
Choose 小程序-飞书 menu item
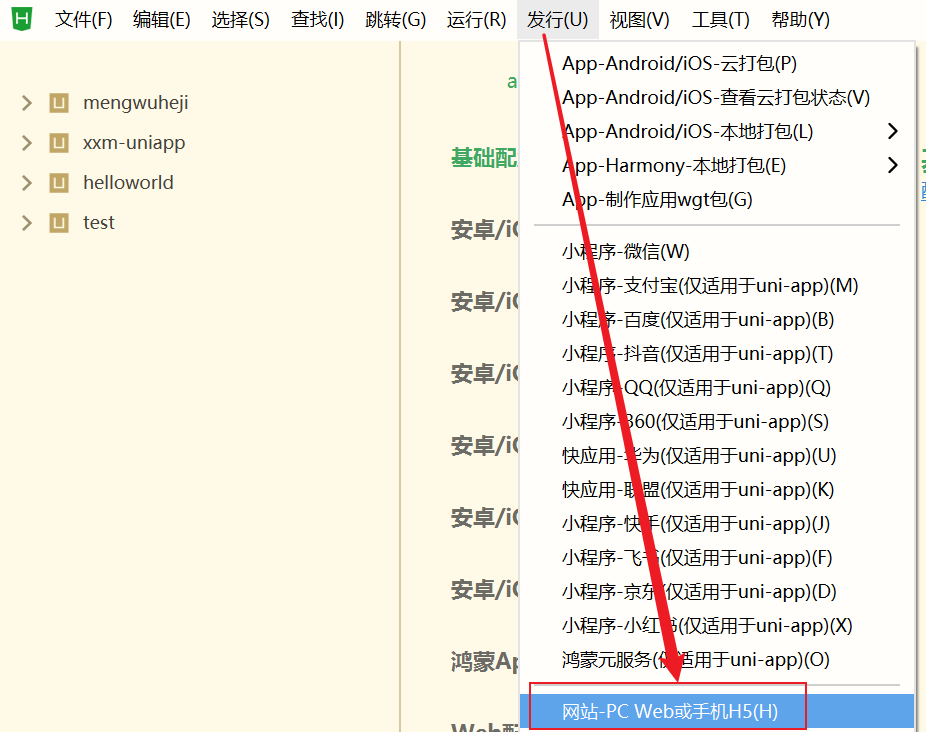point(717,558)
